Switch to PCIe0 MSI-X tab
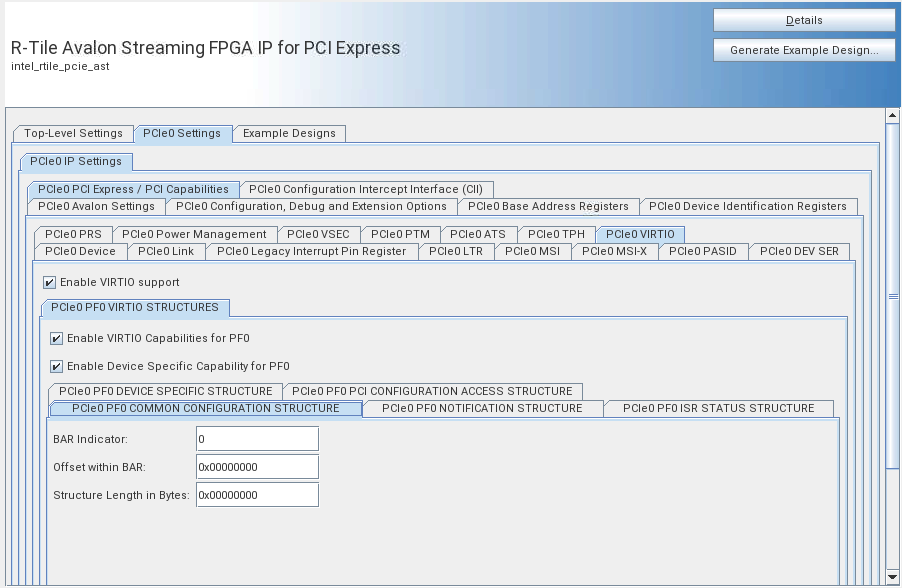The height and width of the screenshot is (588, 902). 614,251
